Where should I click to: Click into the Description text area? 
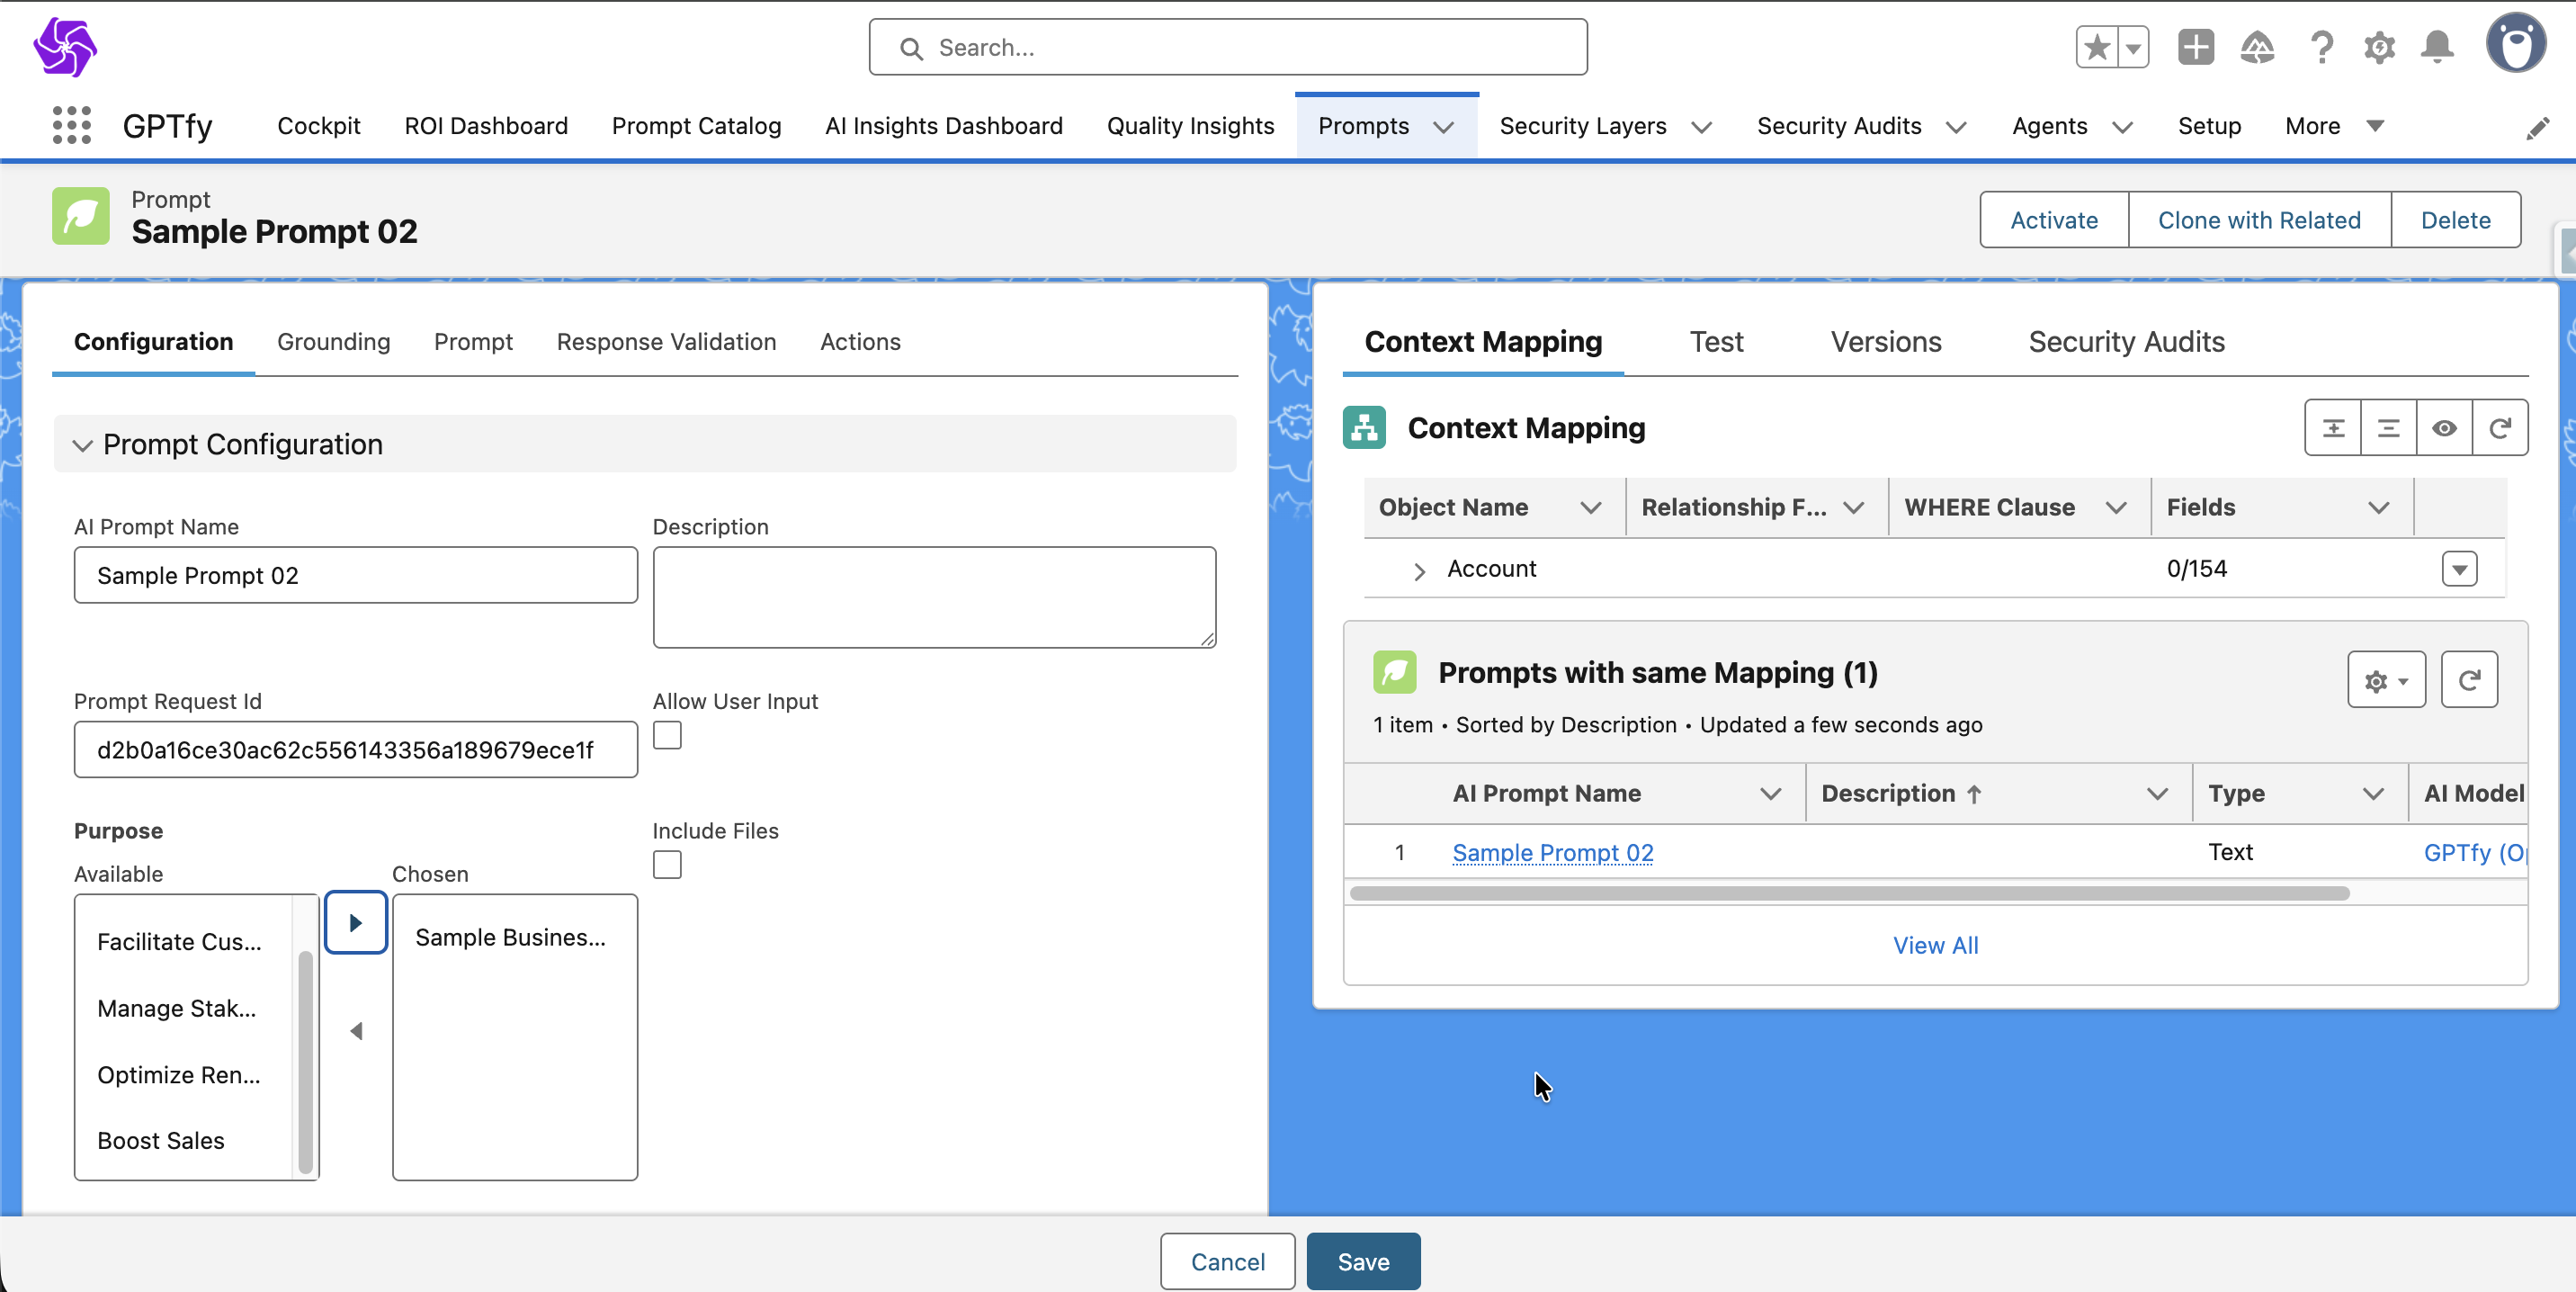tap(933, 596)
